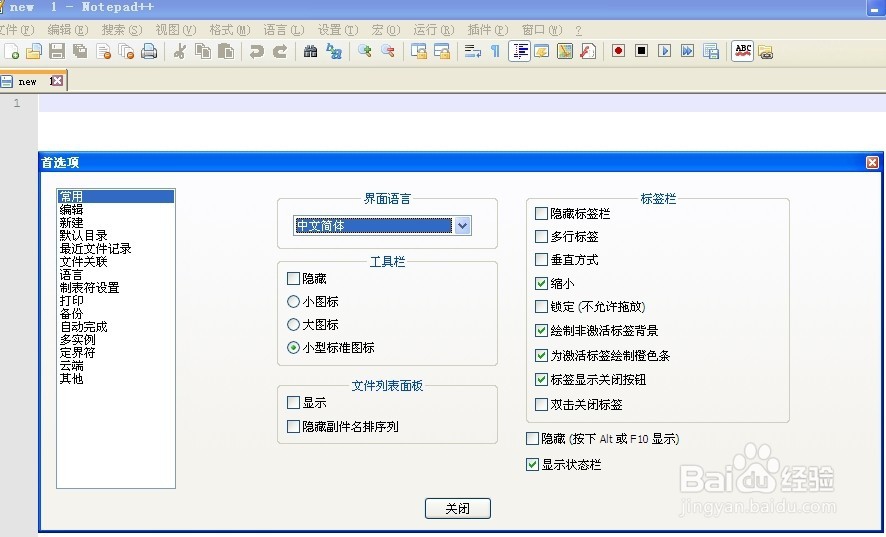Screen dimensions: 886x537
Task: Click the Save All toolbar icon
Action: 80,51
